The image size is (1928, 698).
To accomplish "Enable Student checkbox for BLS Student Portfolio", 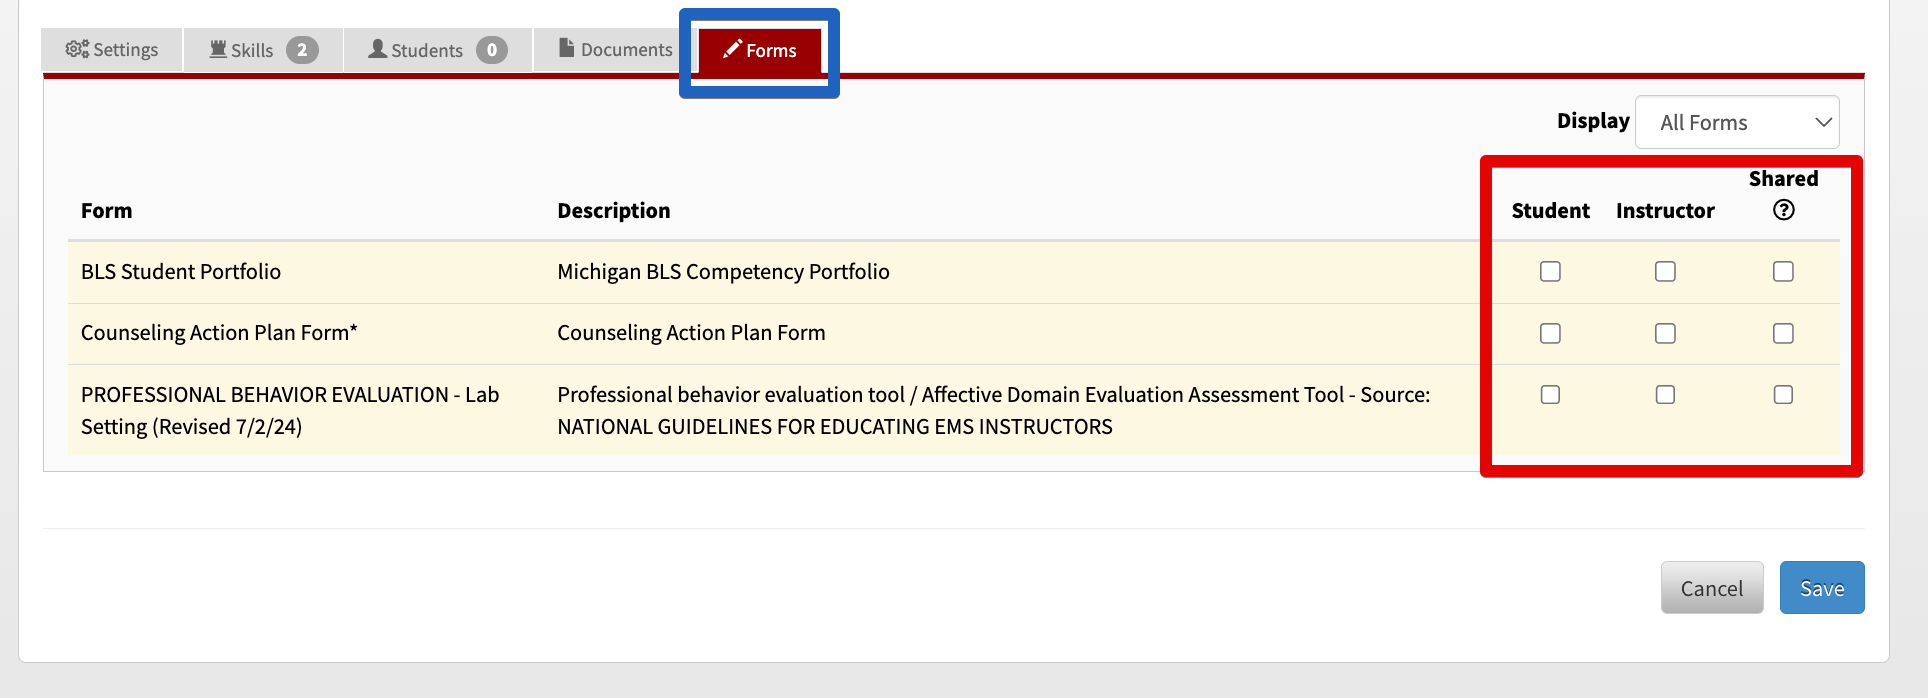I will (1550, 271).
